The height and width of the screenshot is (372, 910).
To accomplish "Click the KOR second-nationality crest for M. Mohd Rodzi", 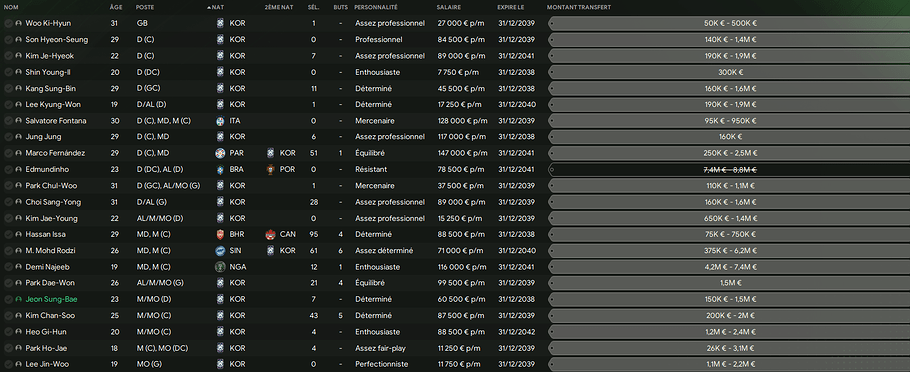I will pyautogui.click(x=270, y=251).
